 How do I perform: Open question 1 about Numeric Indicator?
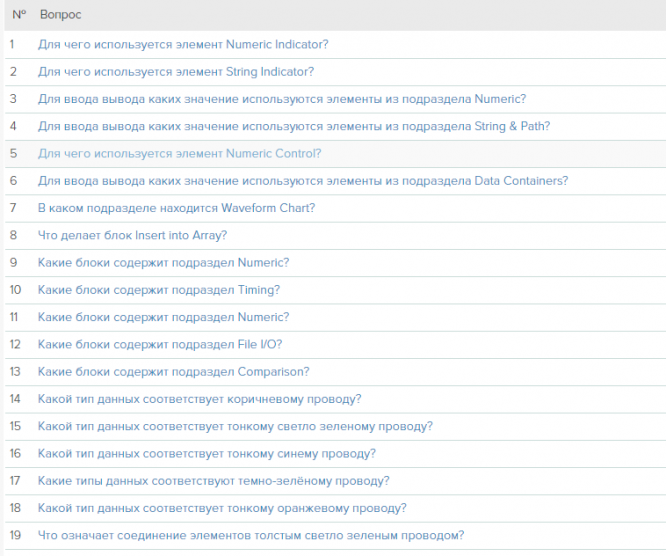pos(183,44)
